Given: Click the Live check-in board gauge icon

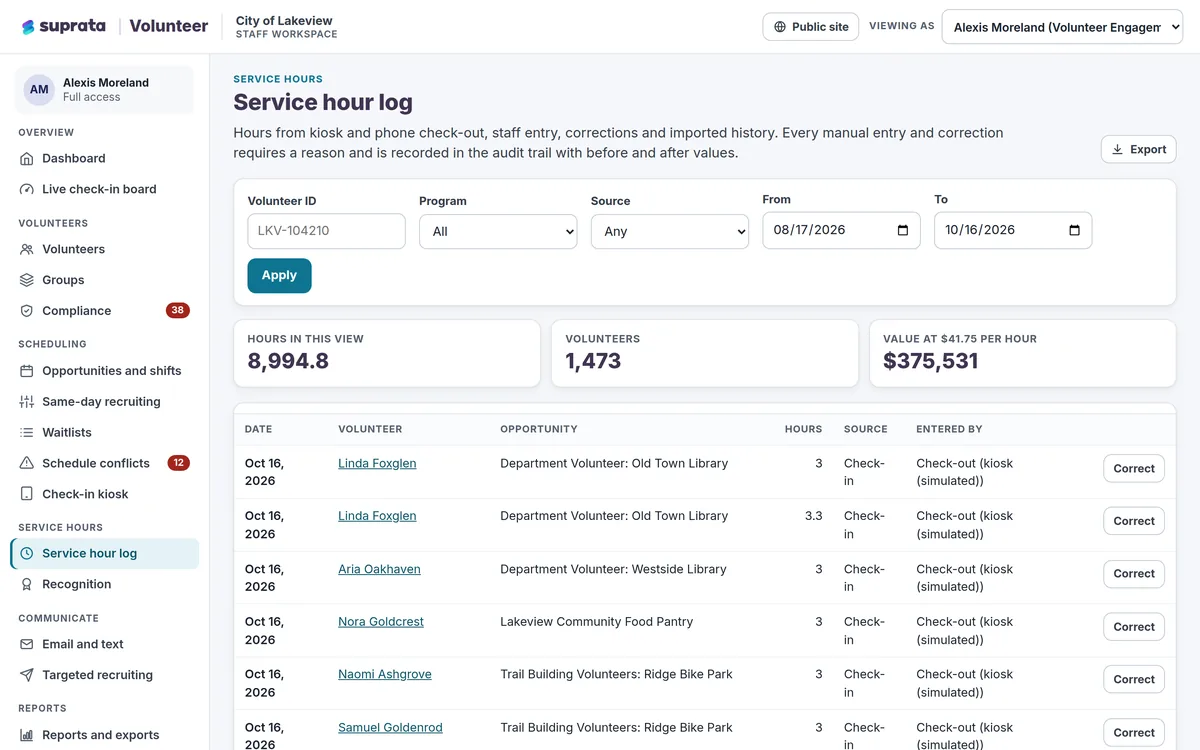Looking at the screenshot, I should (27, 189).
